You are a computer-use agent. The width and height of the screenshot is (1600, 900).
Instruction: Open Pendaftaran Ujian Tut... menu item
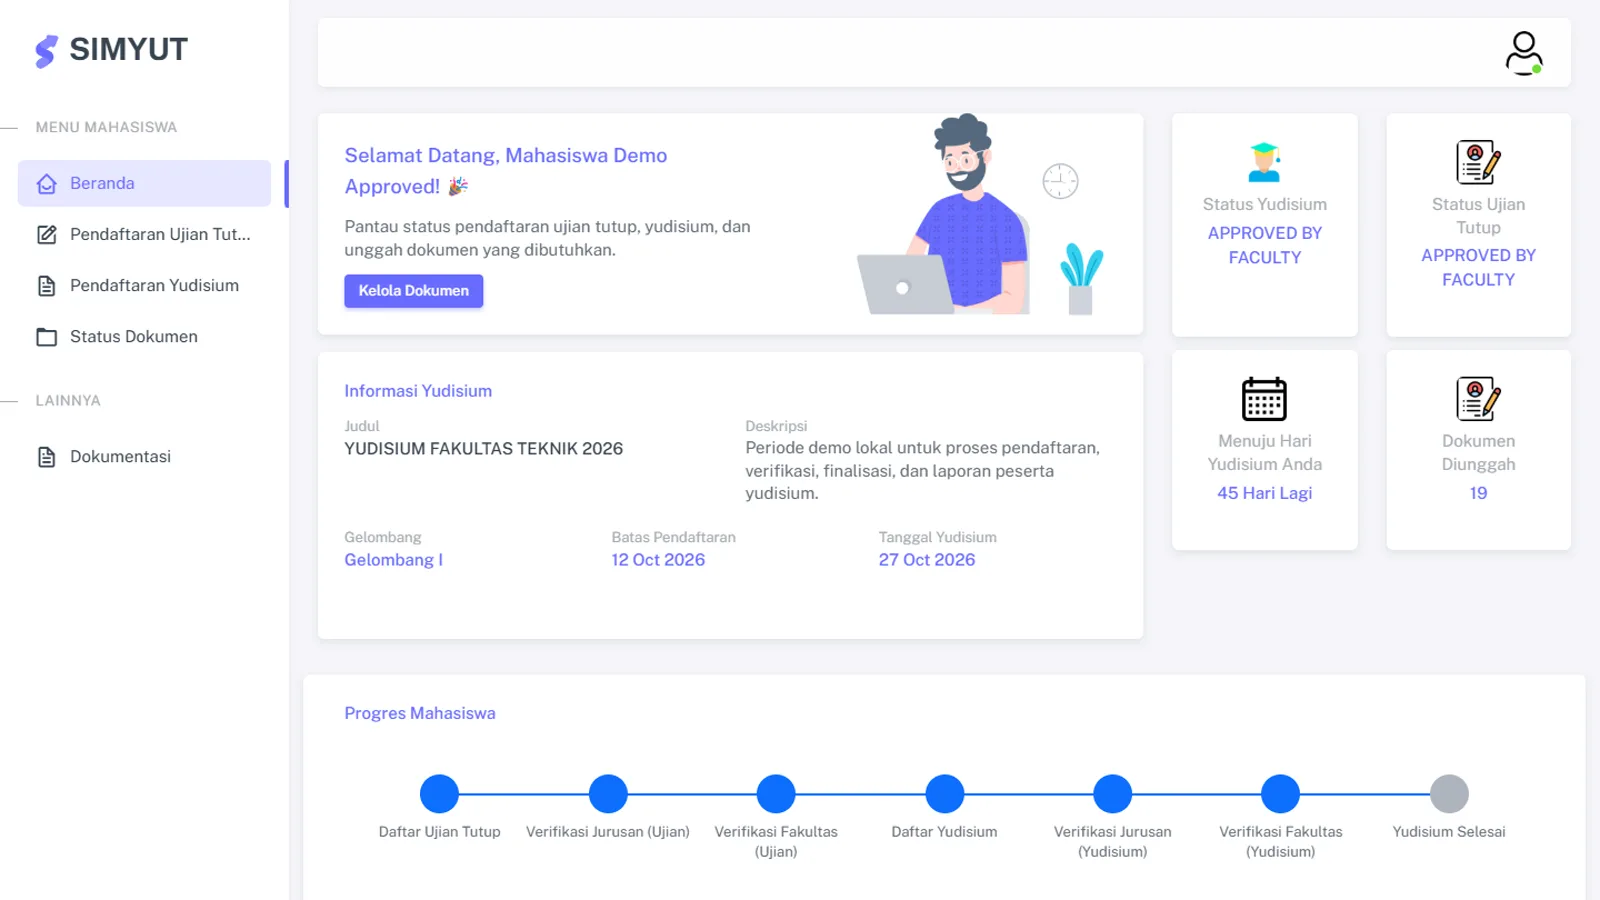144,235
